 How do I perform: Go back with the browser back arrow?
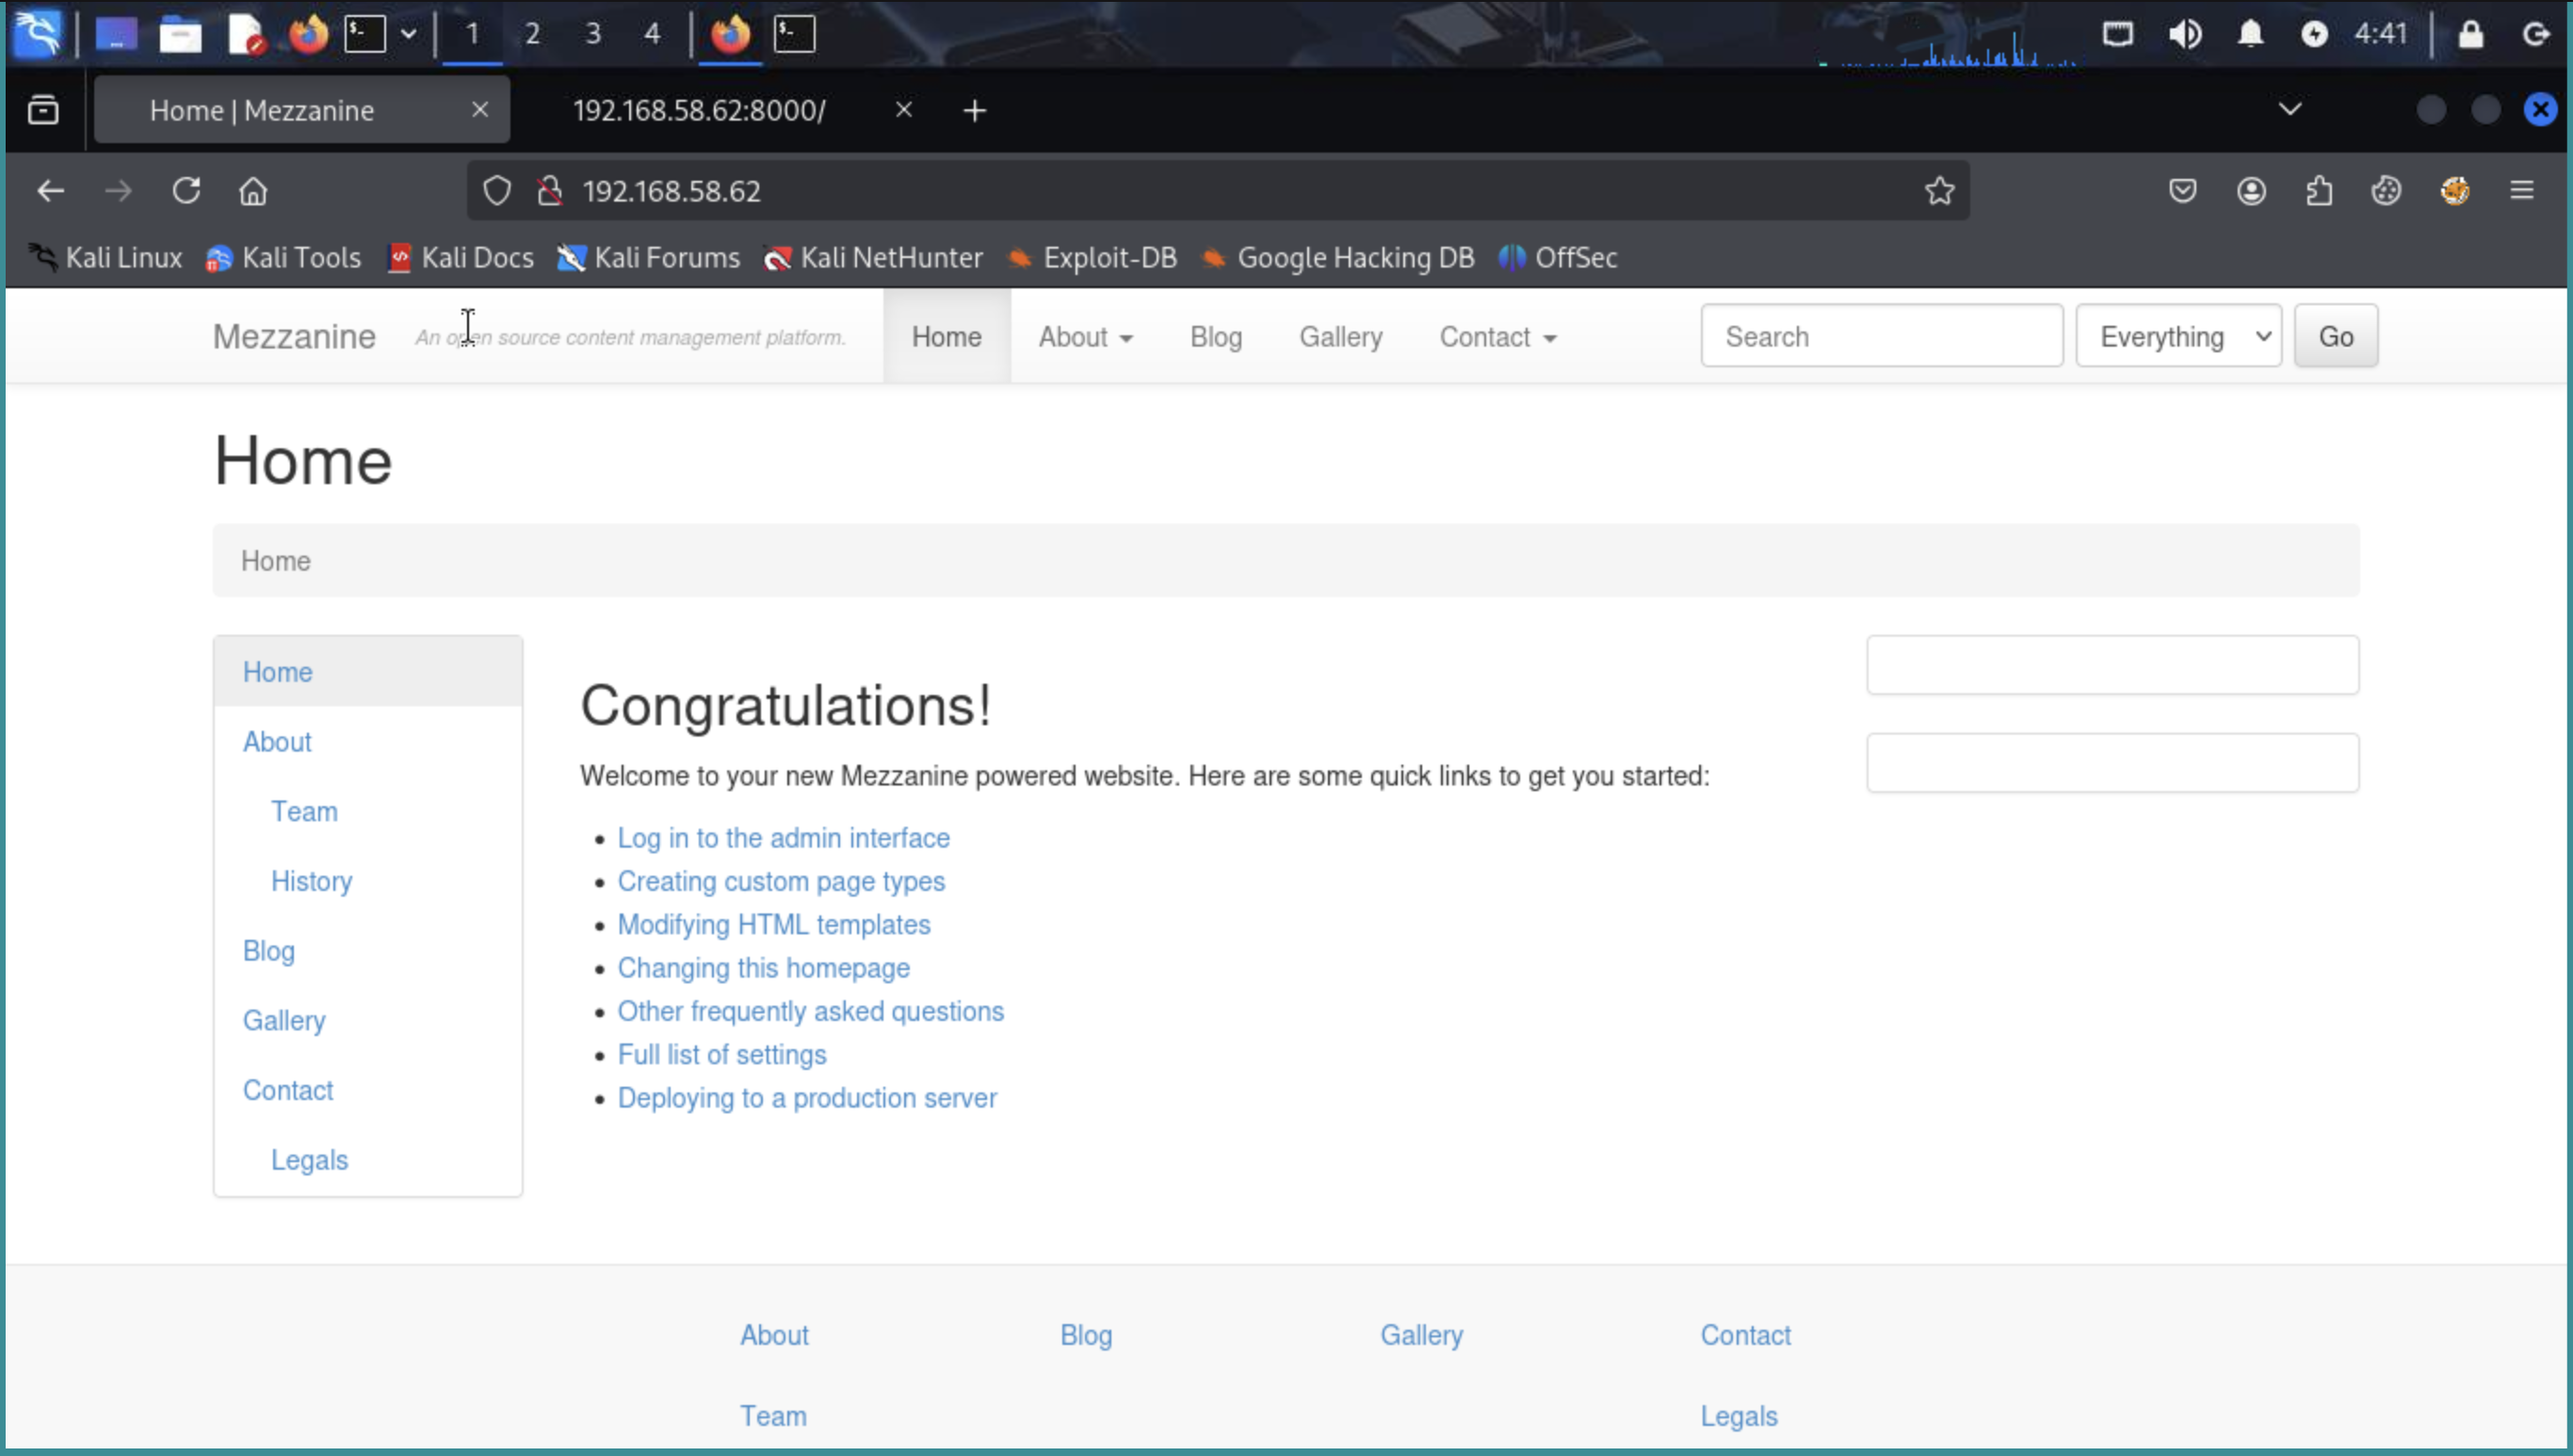pyautogui.click(x=50, y=190)
